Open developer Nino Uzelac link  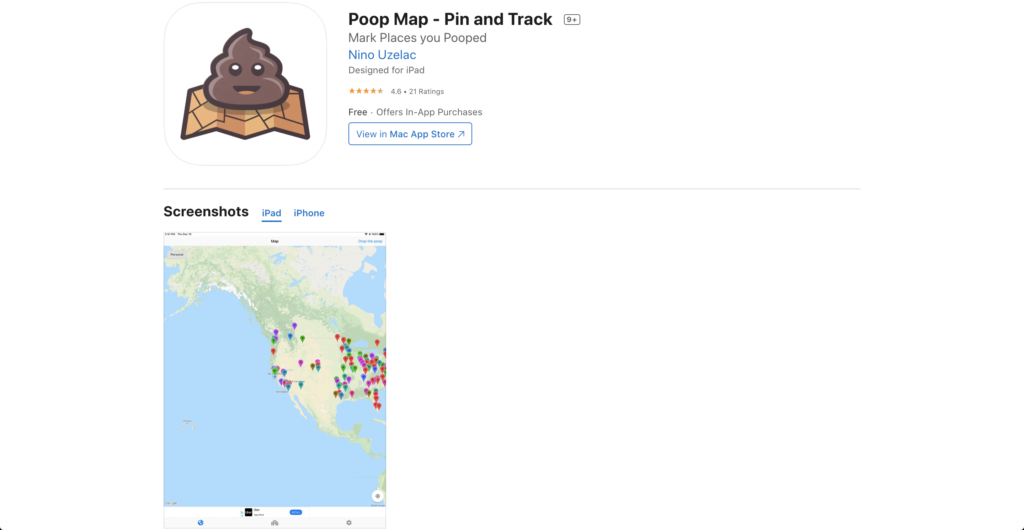[382, 55]
